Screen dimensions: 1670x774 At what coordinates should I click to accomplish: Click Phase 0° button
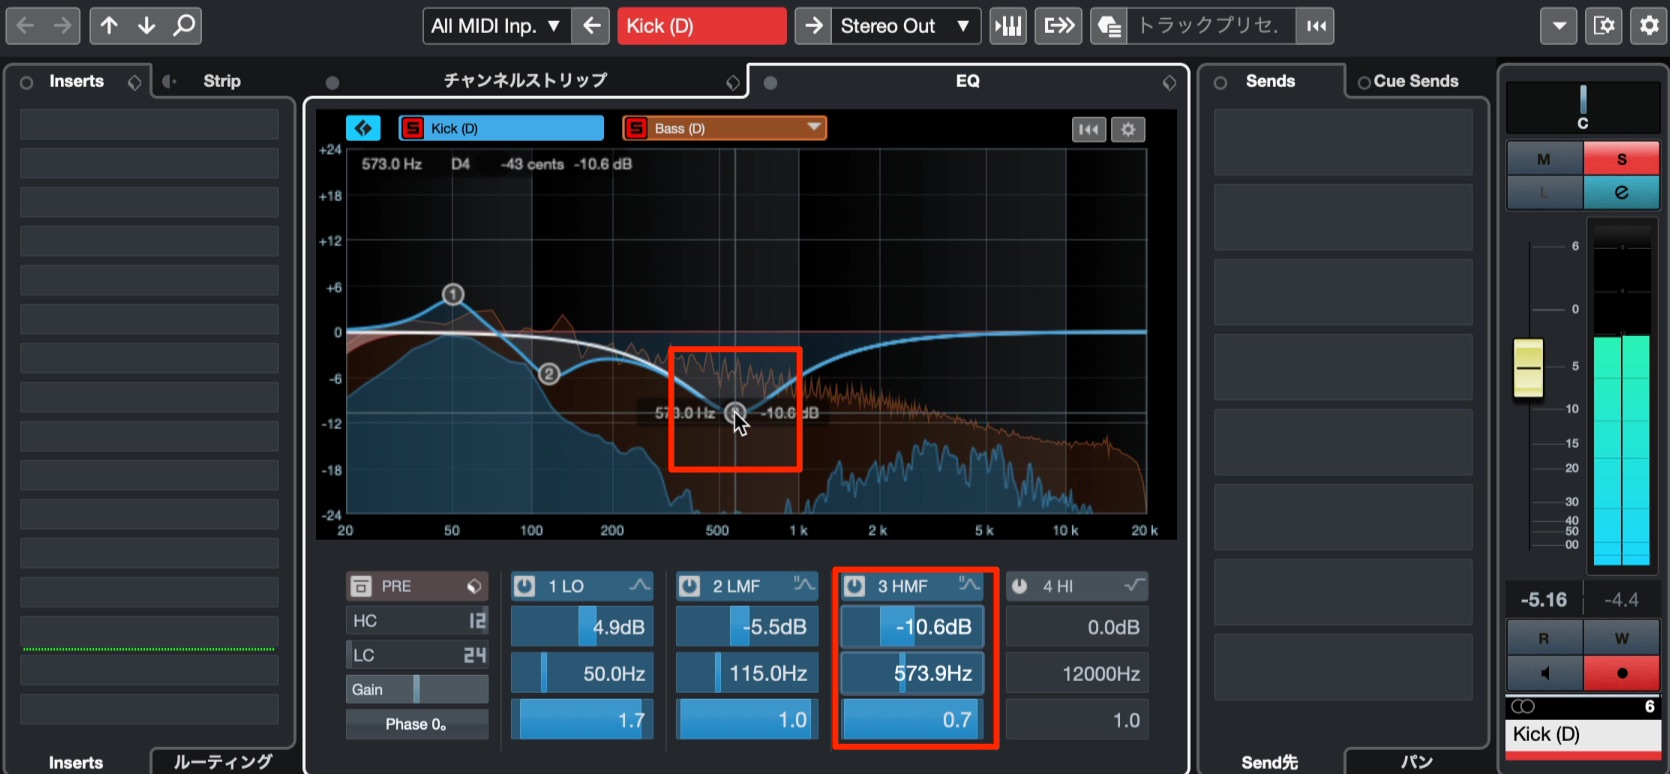(x=417, y=724)
